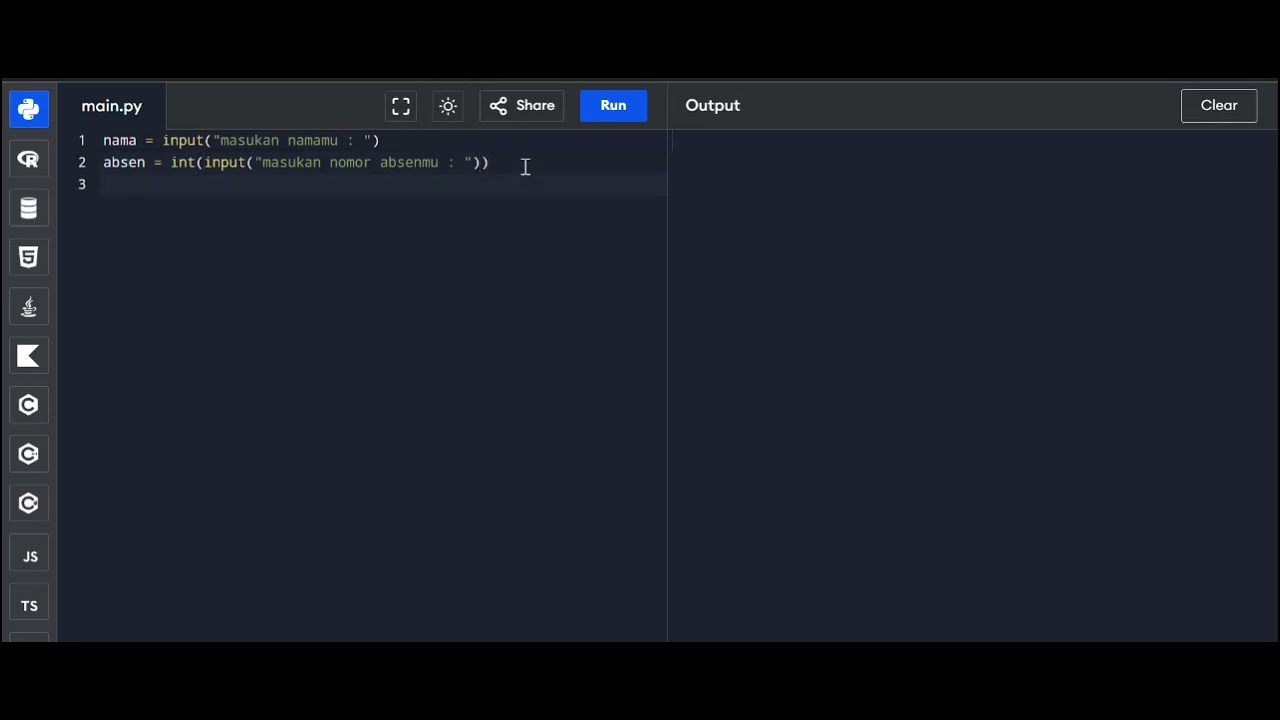Screen dimensions: 1280x720
Task: Open the HTML5 editor icon
Action: pos(29,257)
